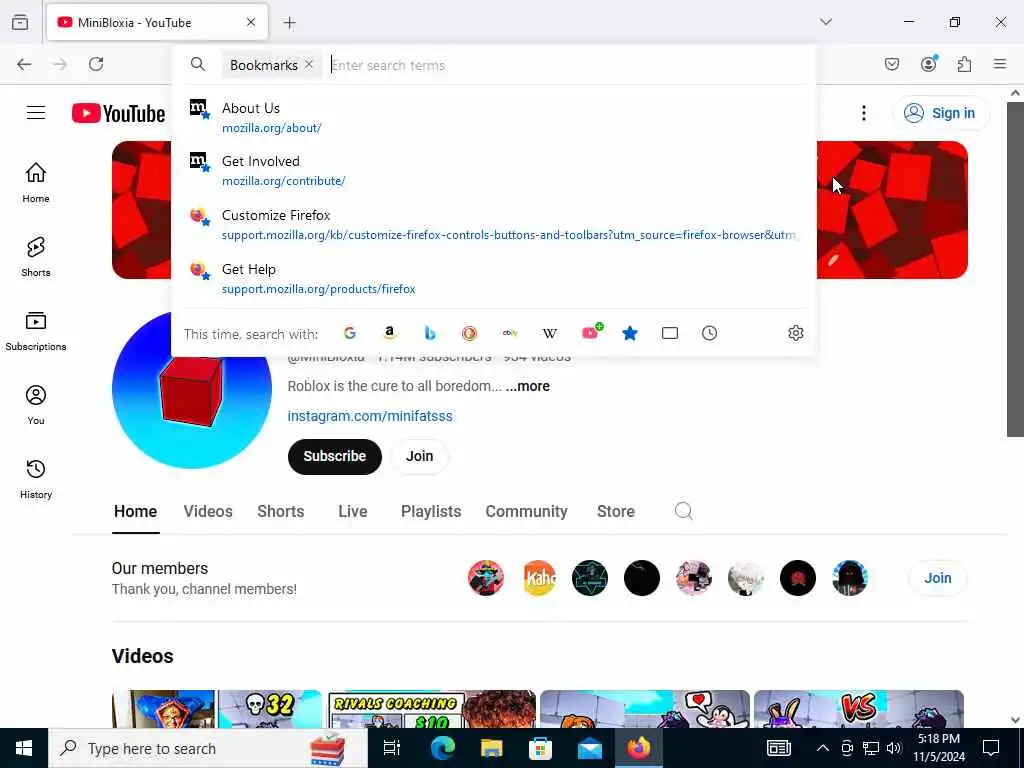Open Subscriptions in YouTube sidebar
1024x768 pixels.
pyautogui.click(x=36, y=331)
